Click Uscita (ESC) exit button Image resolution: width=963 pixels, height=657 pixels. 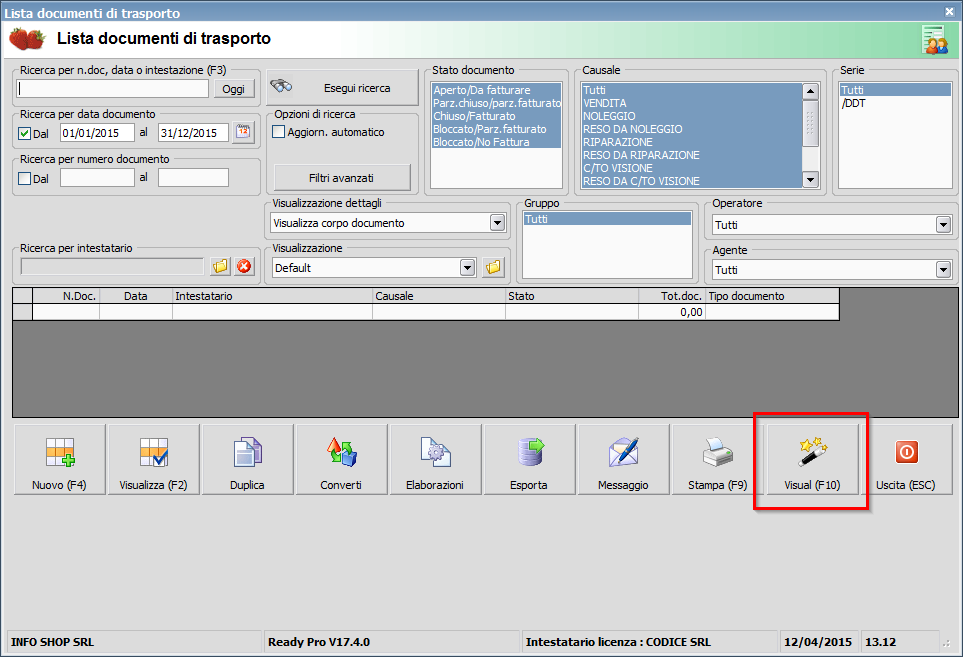pyautogui.click(x=906, y=459)
